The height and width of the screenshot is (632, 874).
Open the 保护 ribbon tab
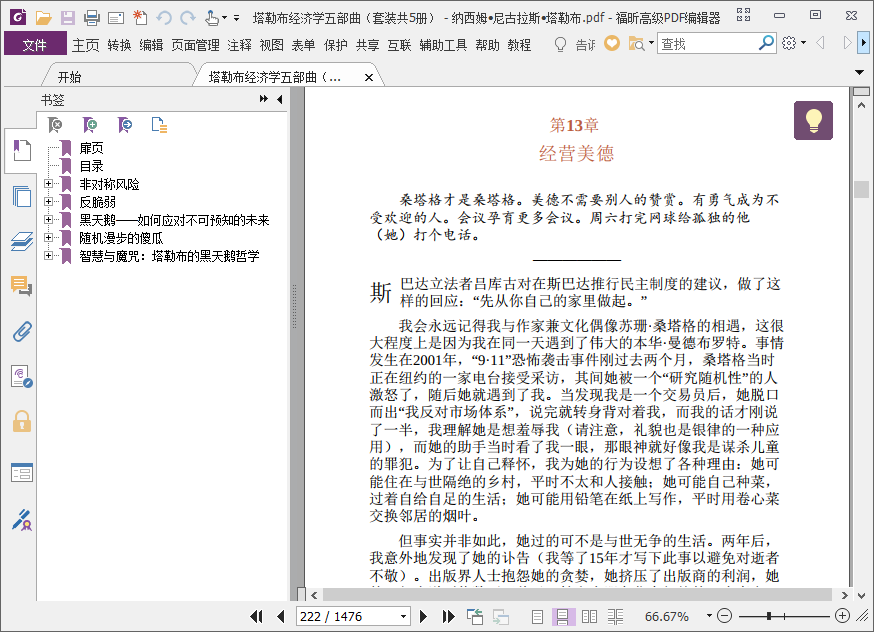pyautogui.click(x=336, y=45)
